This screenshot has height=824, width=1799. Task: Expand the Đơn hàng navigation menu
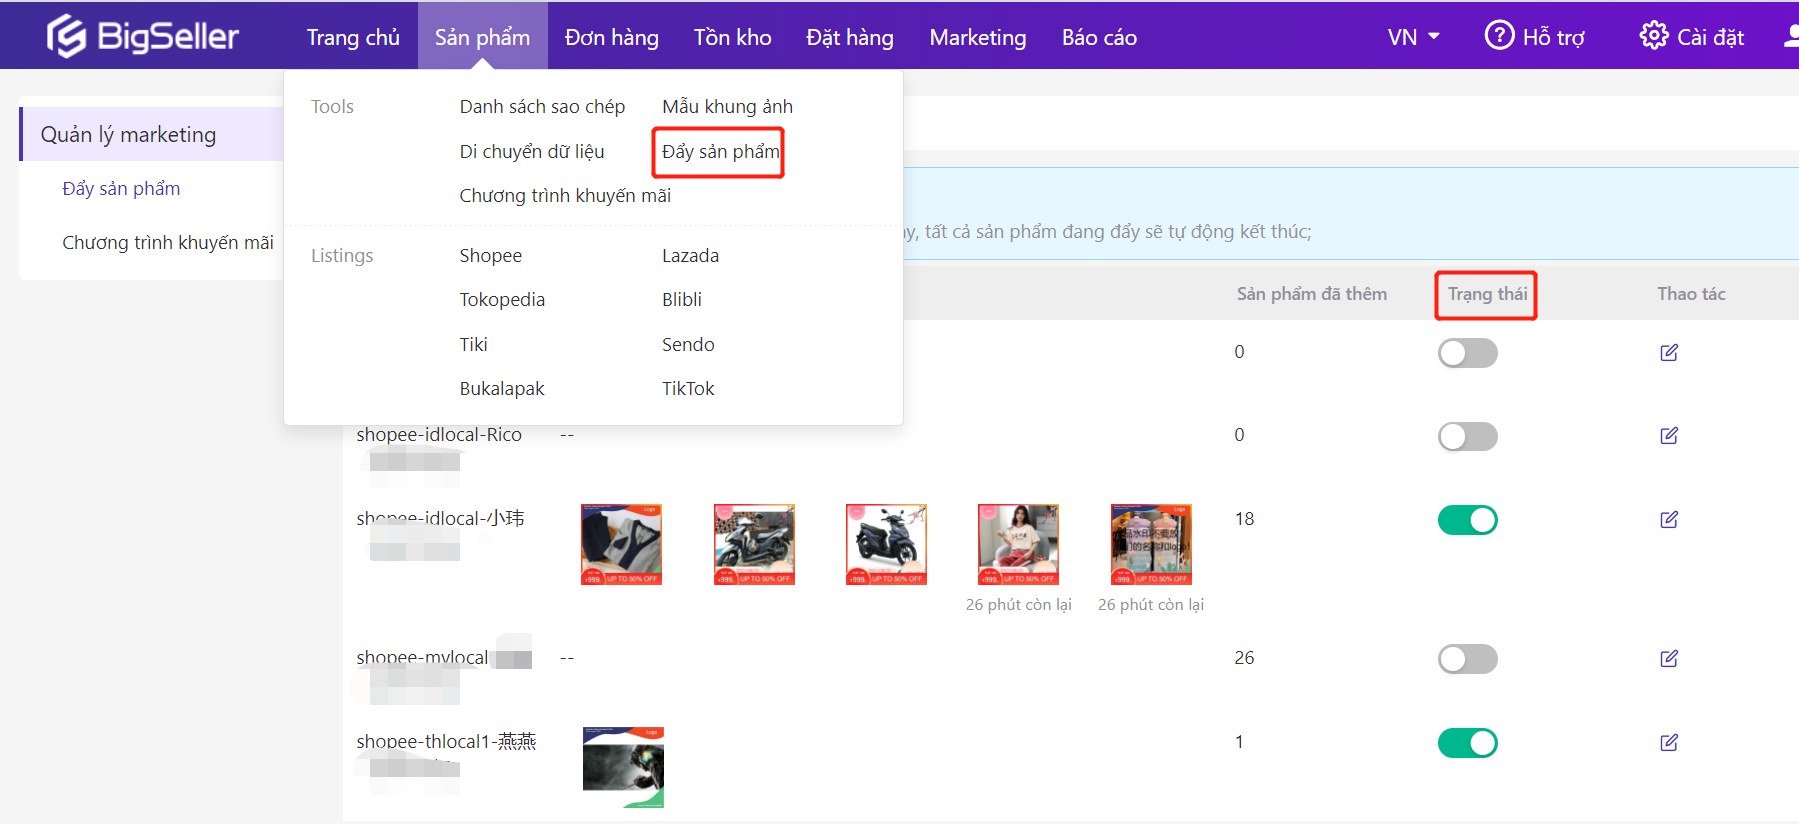[611, 37]
